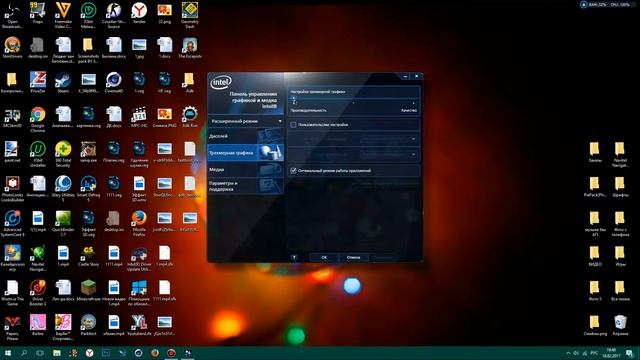Launch Freemake Video Converter shortcut
The width and height of the screenshot is (640, 360).
[63, 15]
